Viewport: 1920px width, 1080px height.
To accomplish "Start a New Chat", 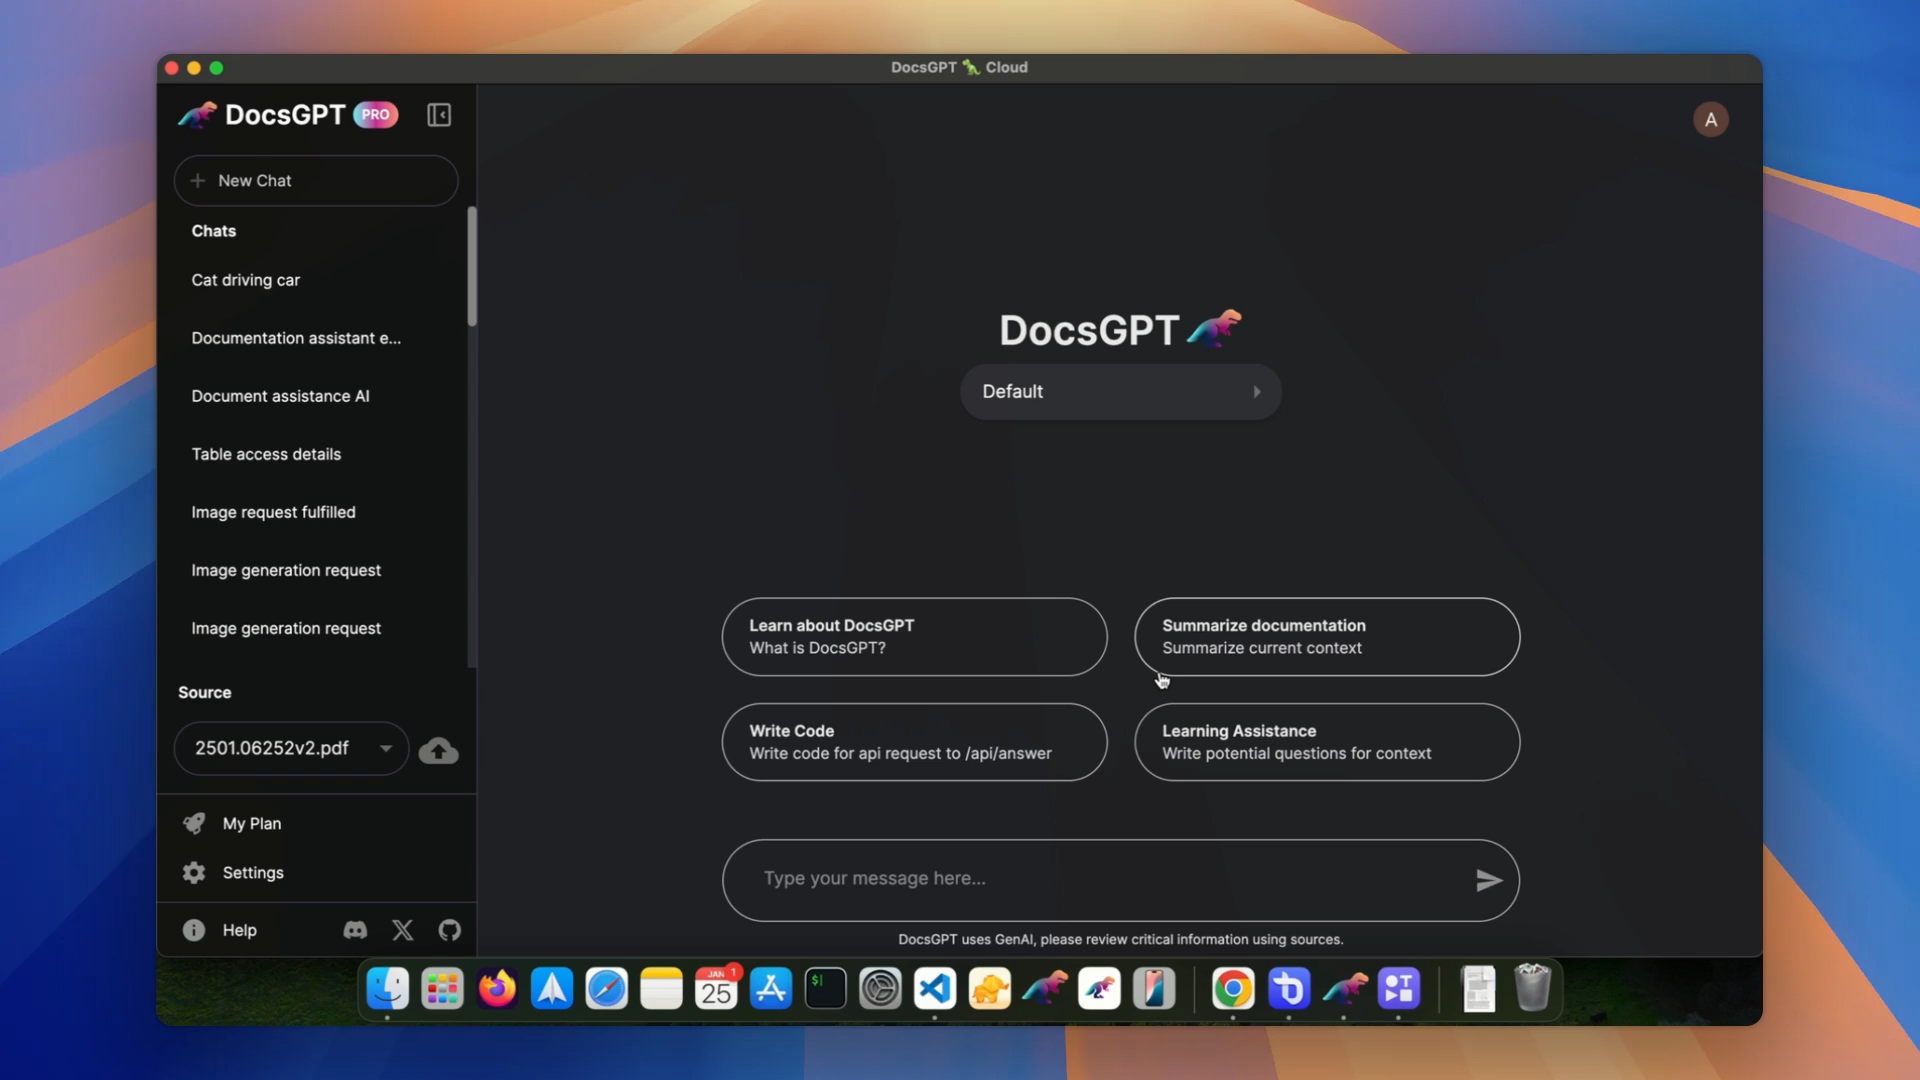I will pos(316,181).
